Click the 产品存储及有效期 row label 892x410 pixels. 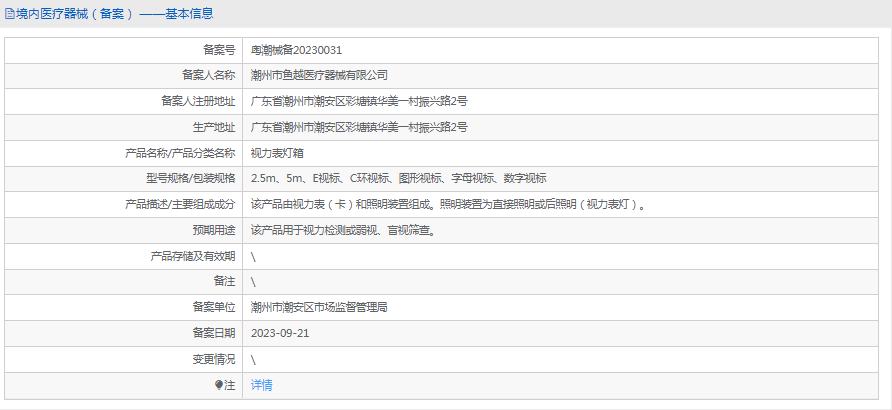(x=193, y=256)
